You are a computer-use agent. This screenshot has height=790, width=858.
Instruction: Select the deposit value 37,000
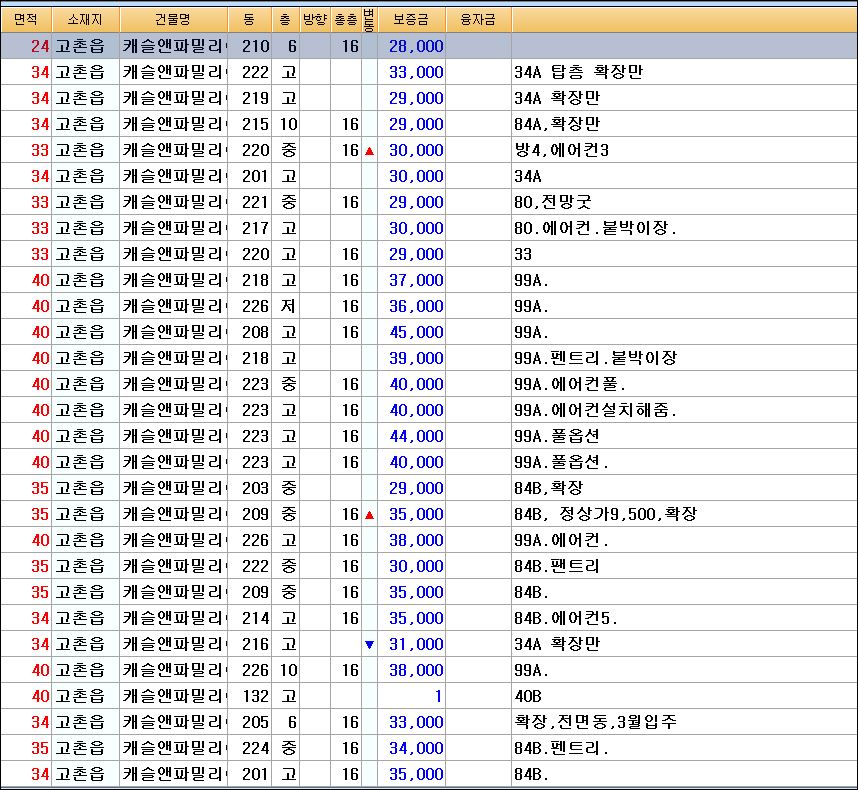416,280
